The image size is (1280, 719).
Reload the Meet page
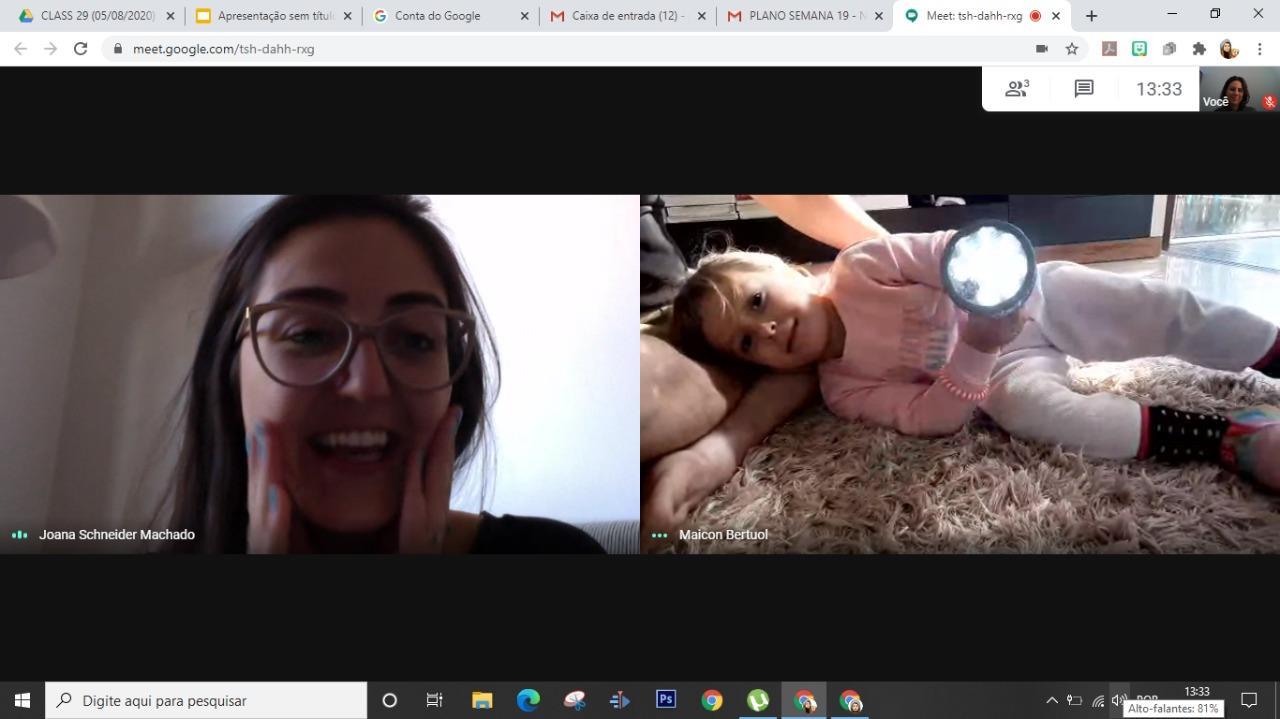81,49
